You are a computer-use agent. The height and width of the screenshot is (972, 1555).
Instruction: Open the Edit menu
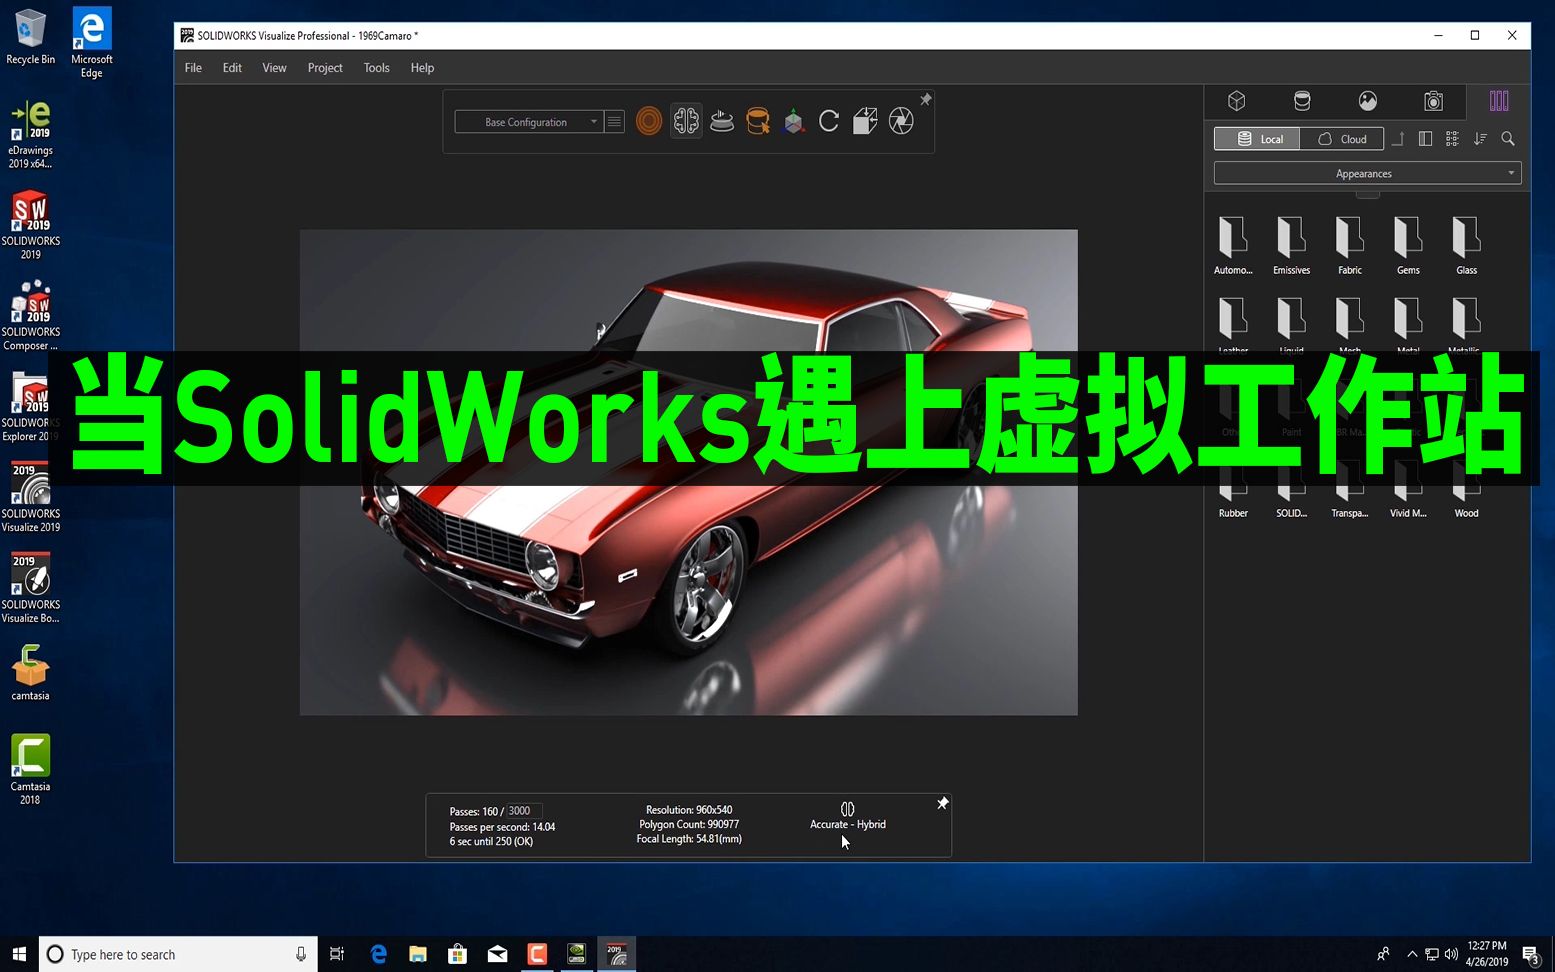[x=232, y=68]
